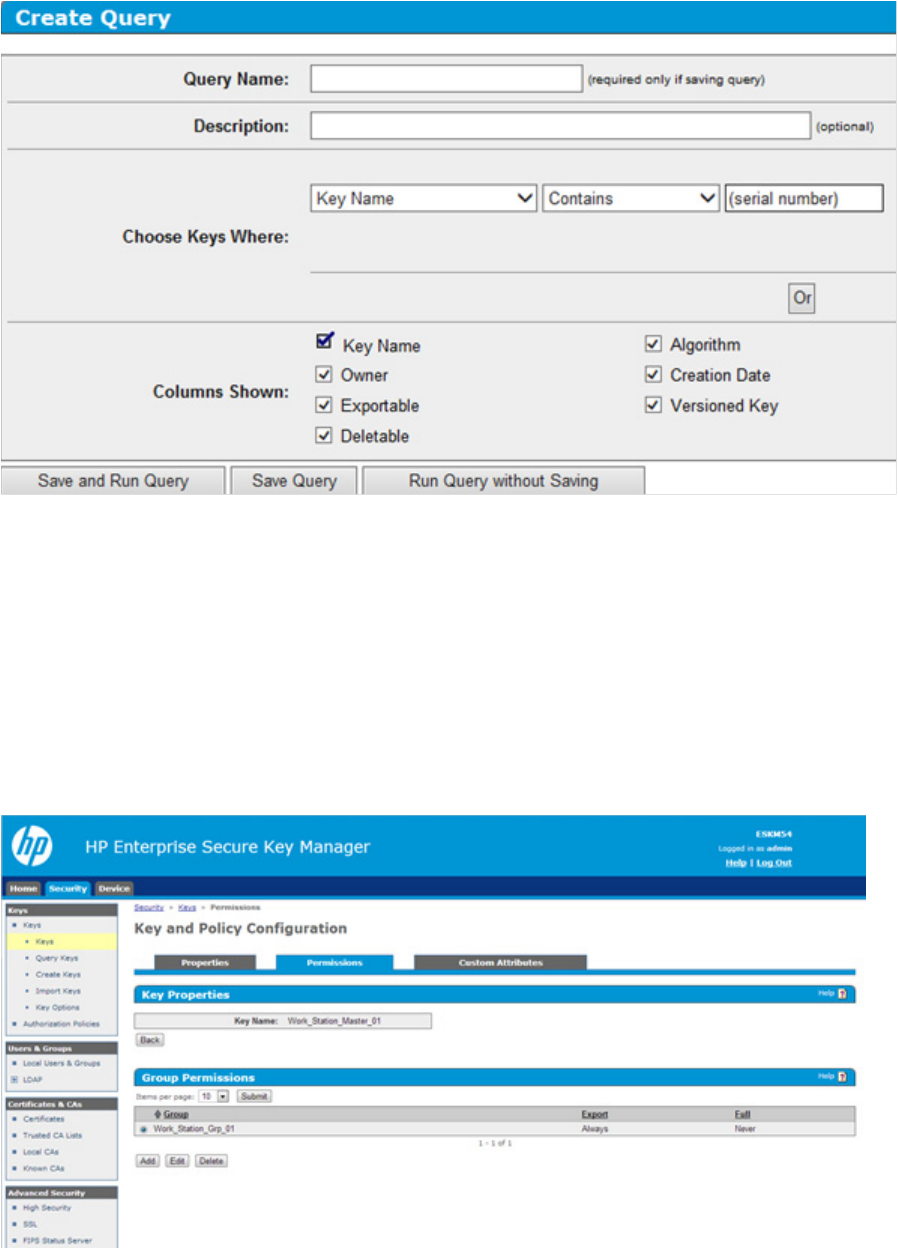Click the Back button
898x1249 pixels.
[x=149, y=1040]
